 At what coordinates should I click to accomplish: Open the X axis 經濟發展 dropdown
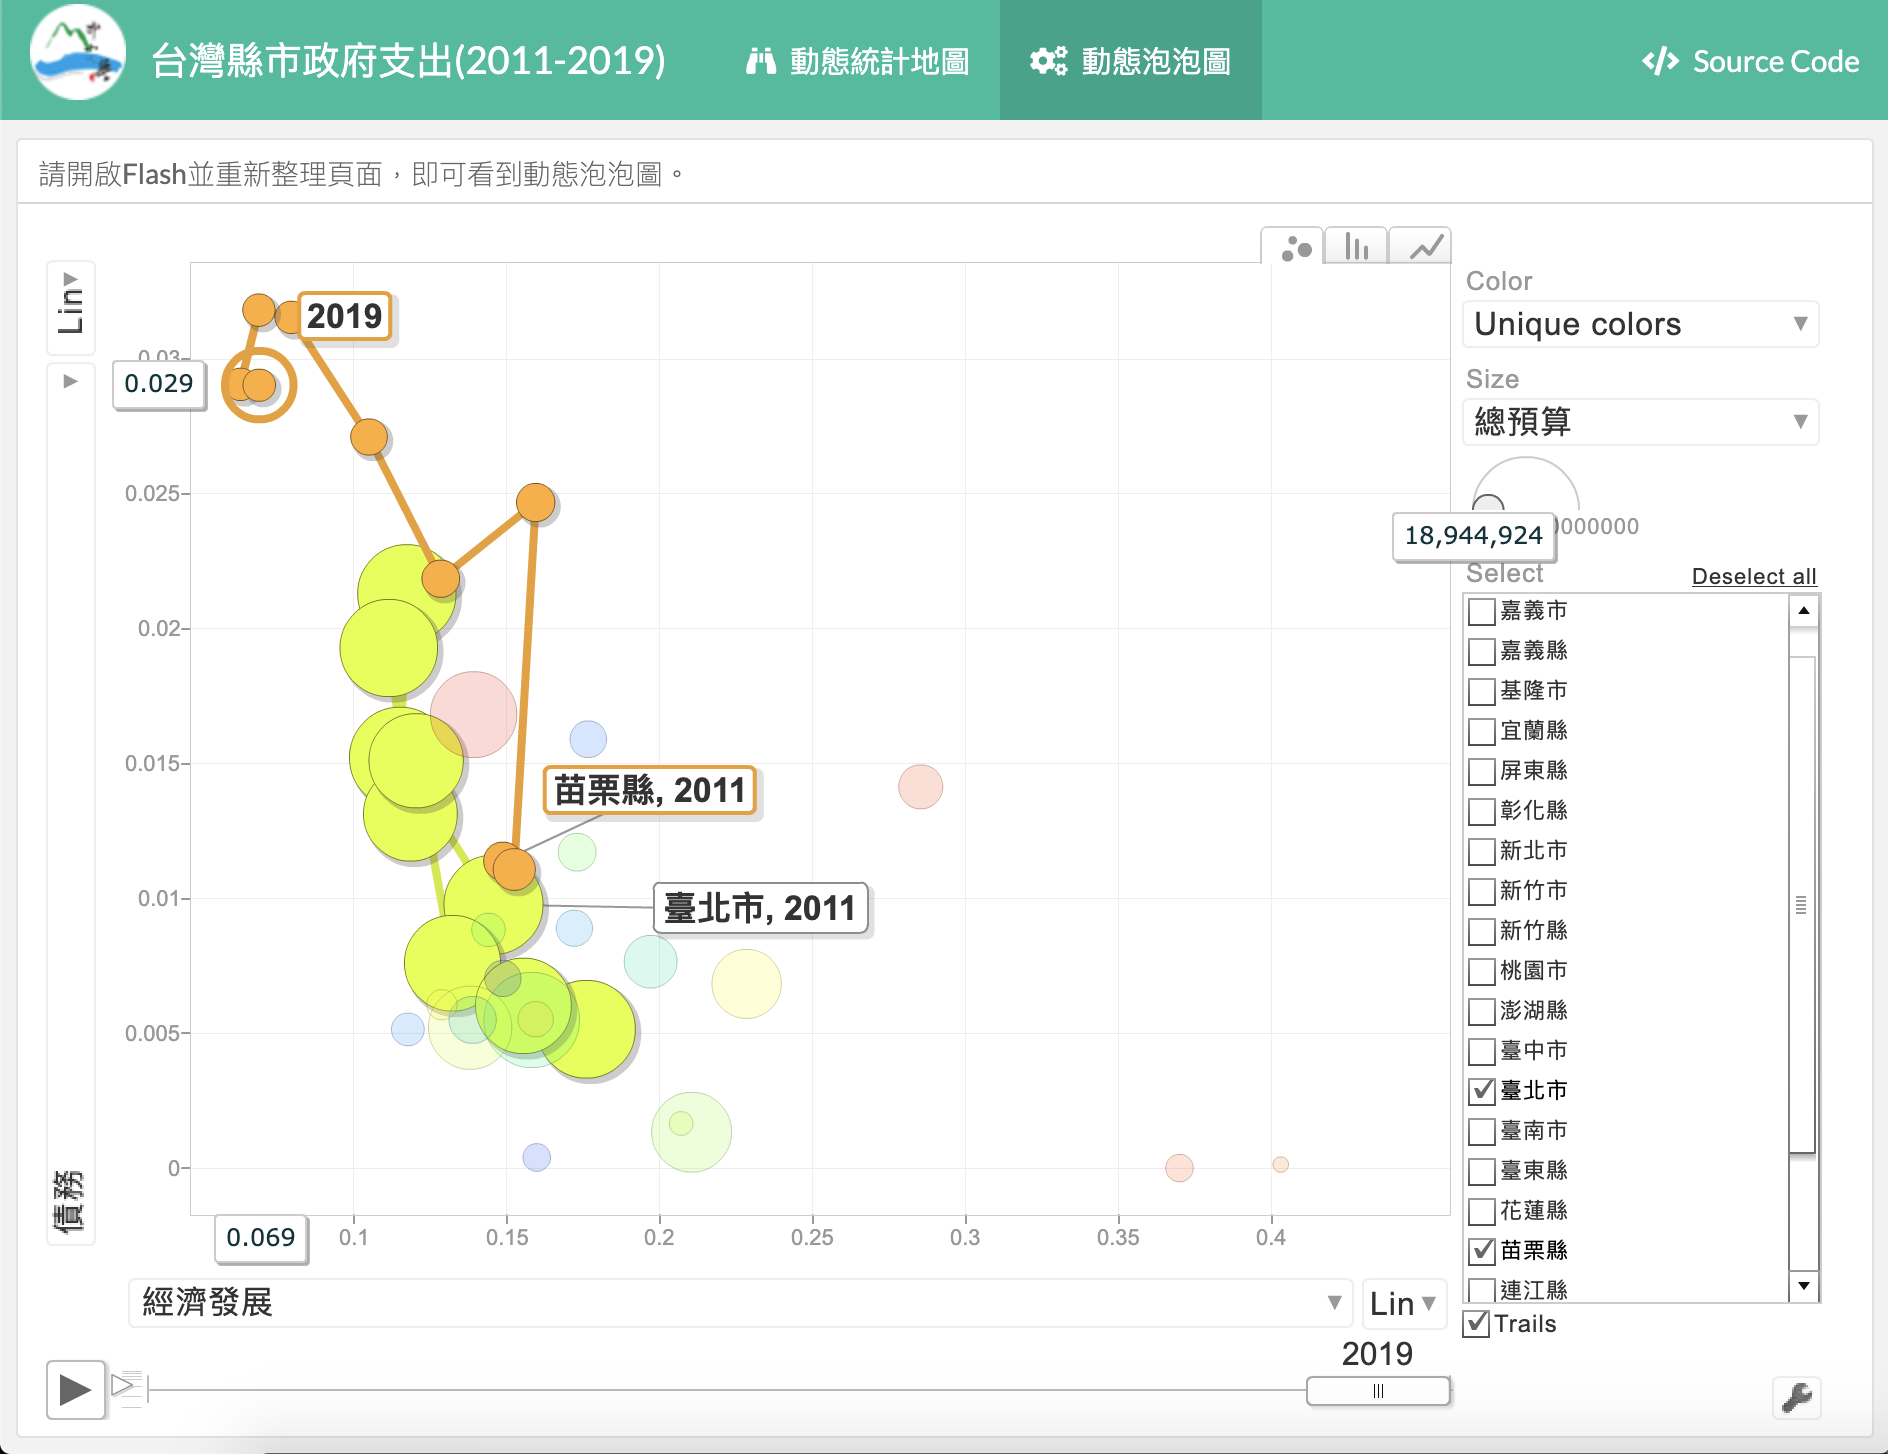coord(741,1303)
